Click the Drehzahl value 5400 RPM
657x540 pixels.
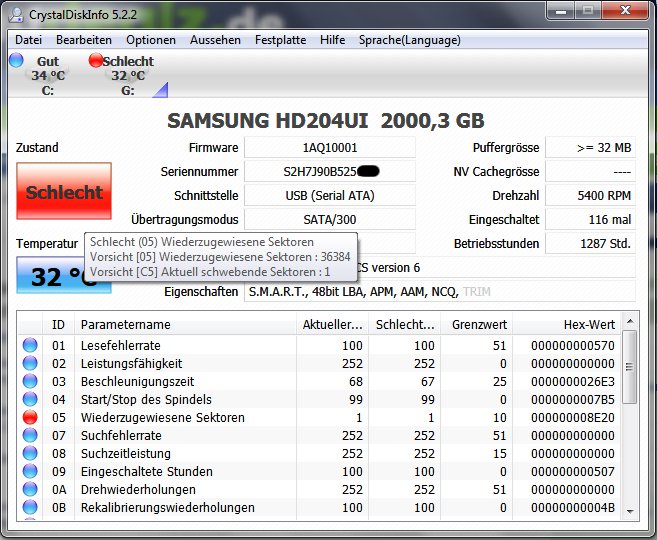tap(590, 195)
